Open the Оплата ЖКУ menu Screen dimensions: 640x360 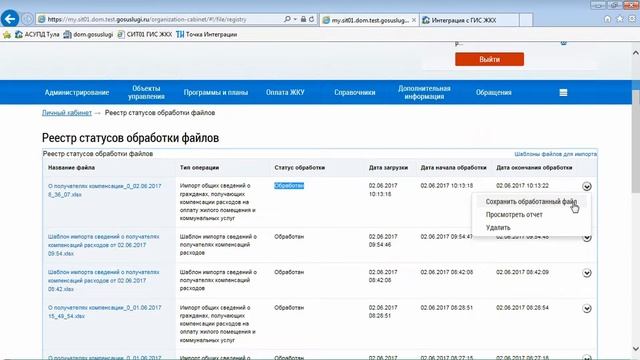coord(285,93)
